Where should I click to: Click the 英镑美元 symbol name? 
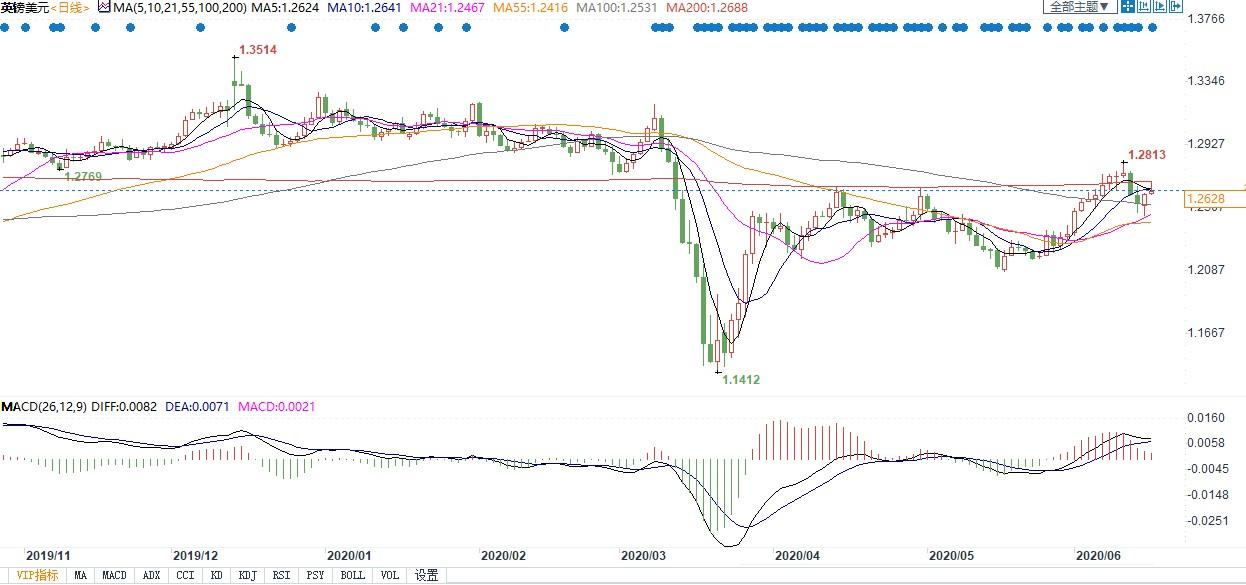[23, 7]
